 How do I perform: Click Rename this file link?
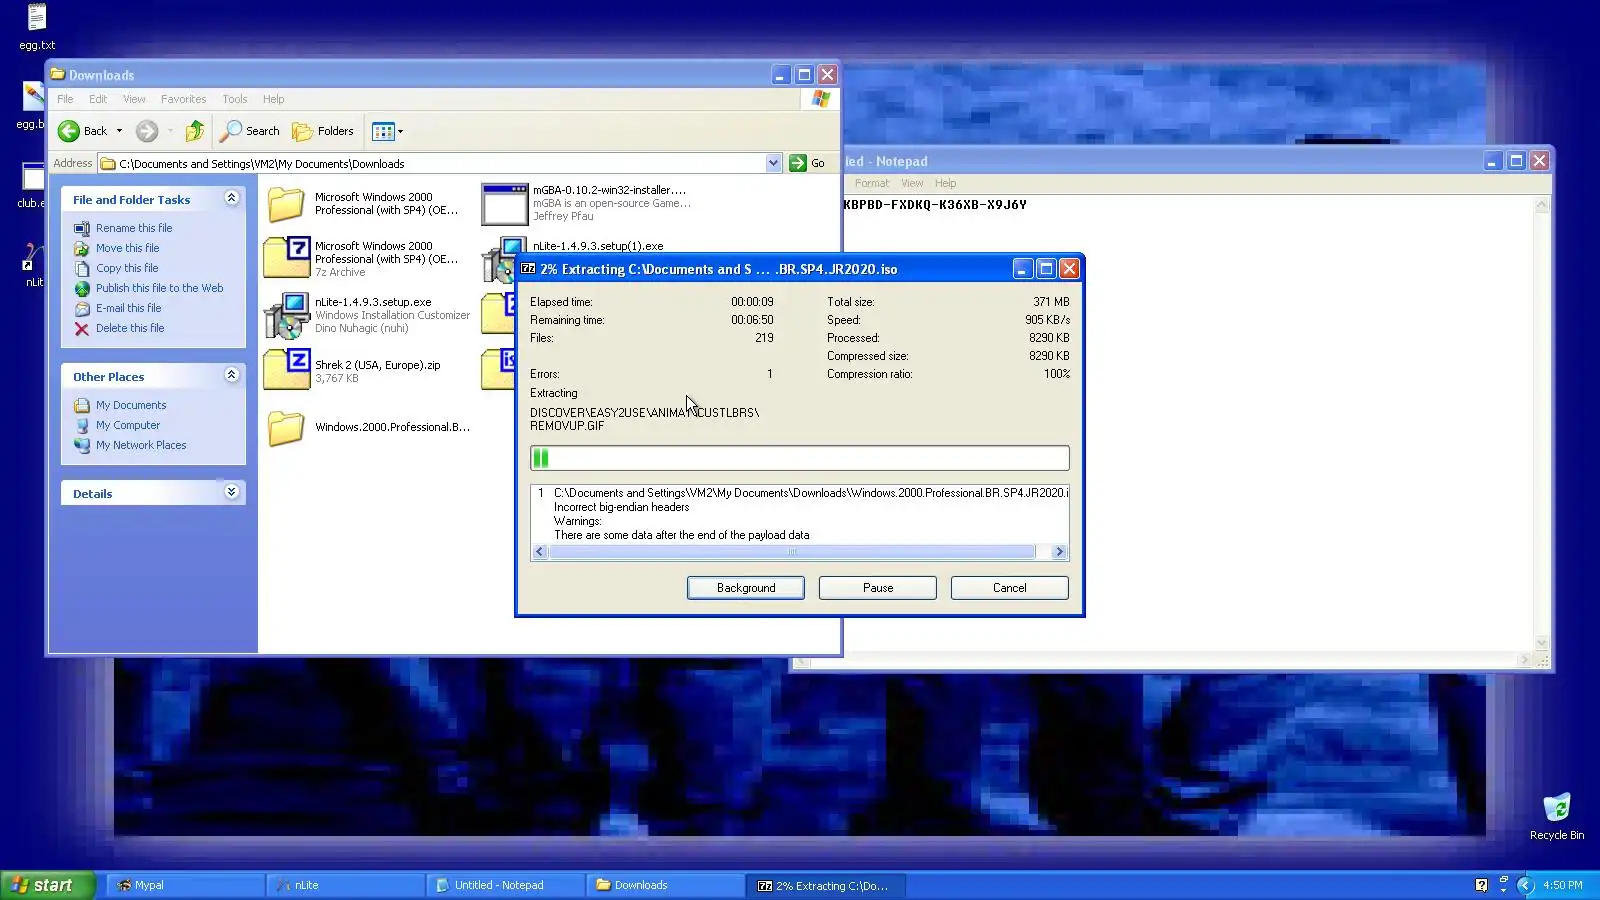point(134,228)
